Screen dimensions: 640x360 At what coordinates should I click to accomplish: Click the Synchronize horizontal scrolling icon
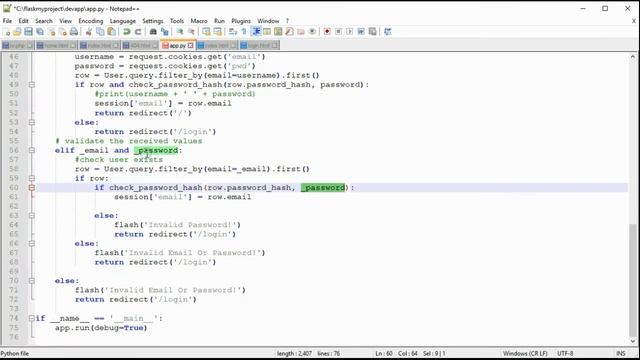pyautogui.click(x=218, y=32)
